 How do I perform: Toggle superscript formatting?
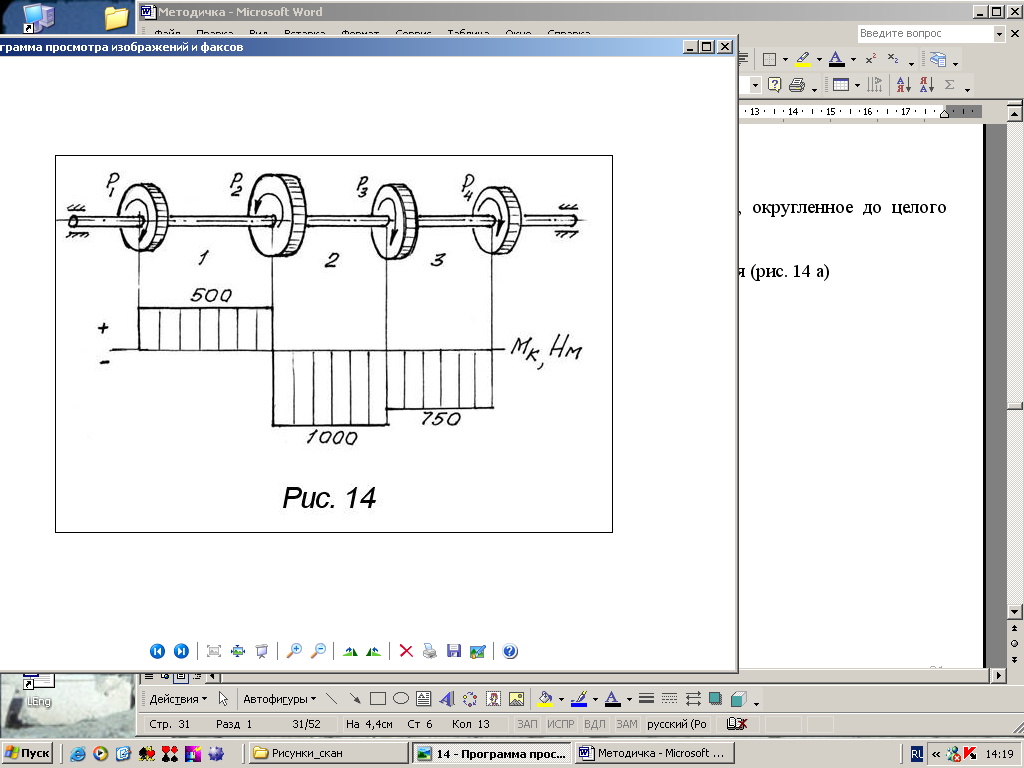871,59
